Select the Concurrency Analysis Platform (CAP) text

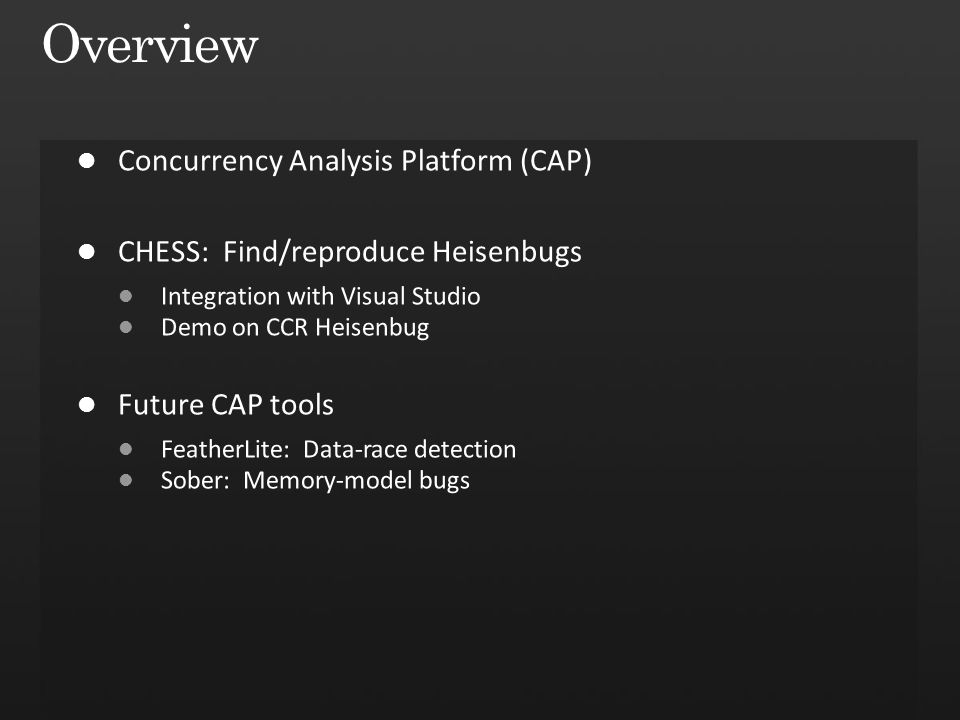354,162
